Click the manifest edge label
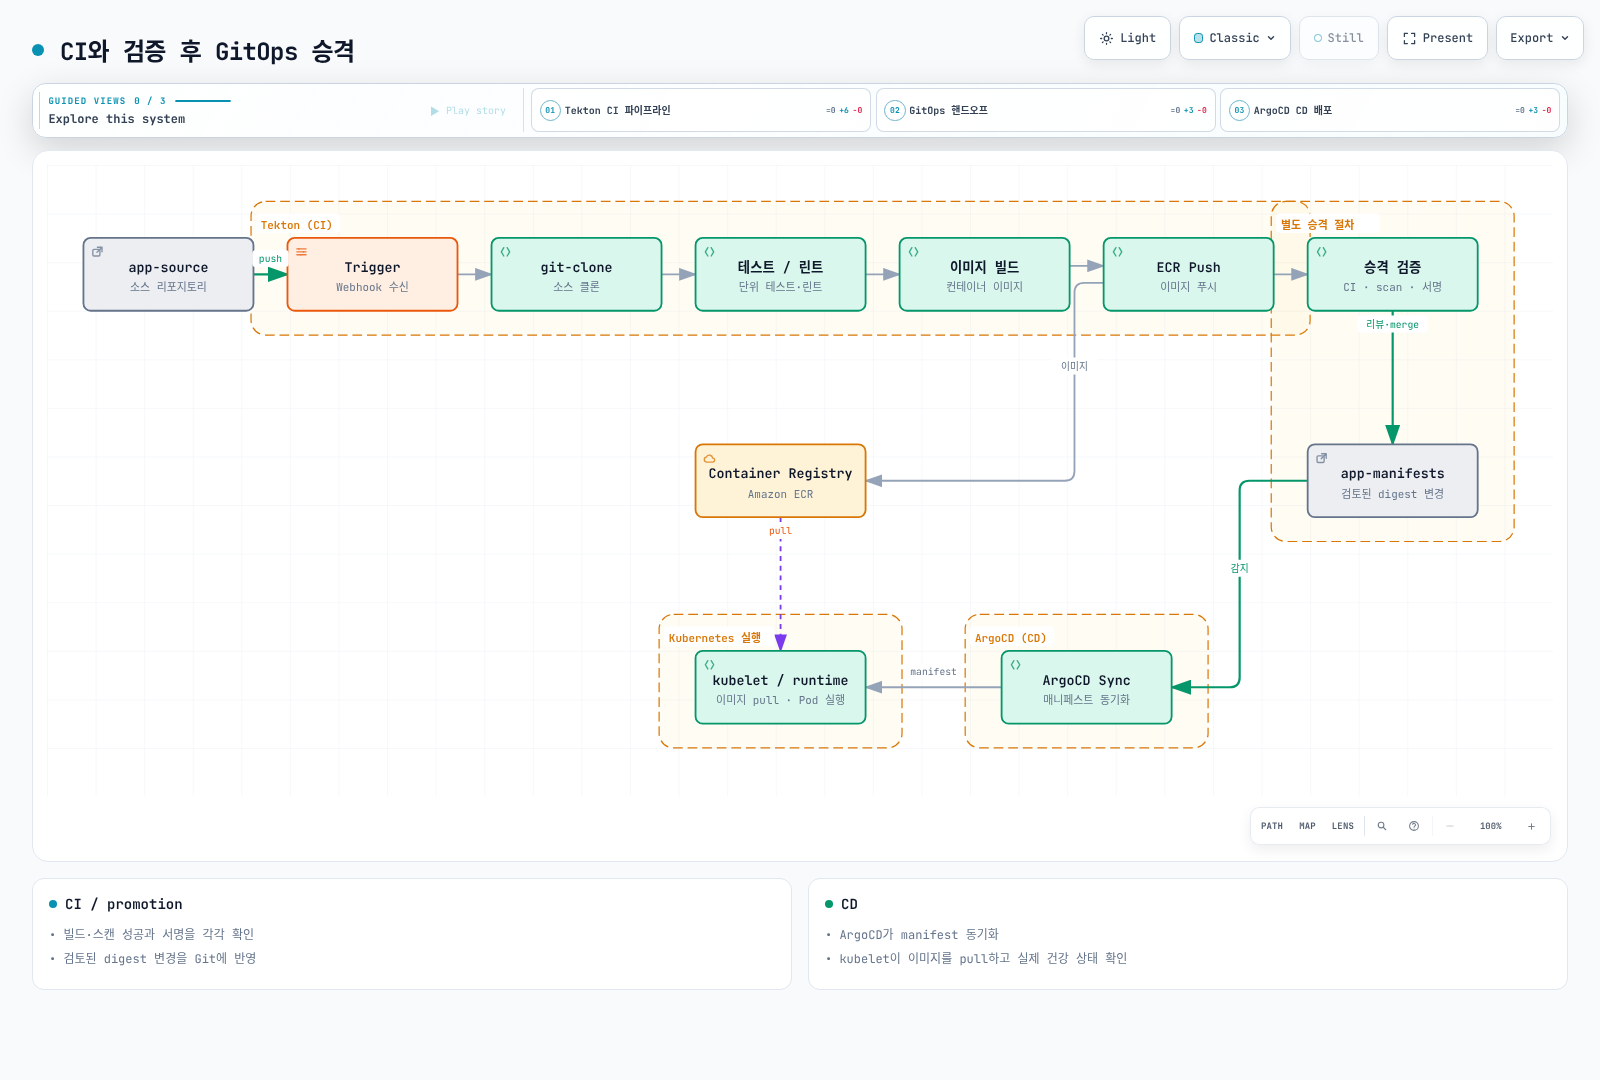 tap(933, 672)
